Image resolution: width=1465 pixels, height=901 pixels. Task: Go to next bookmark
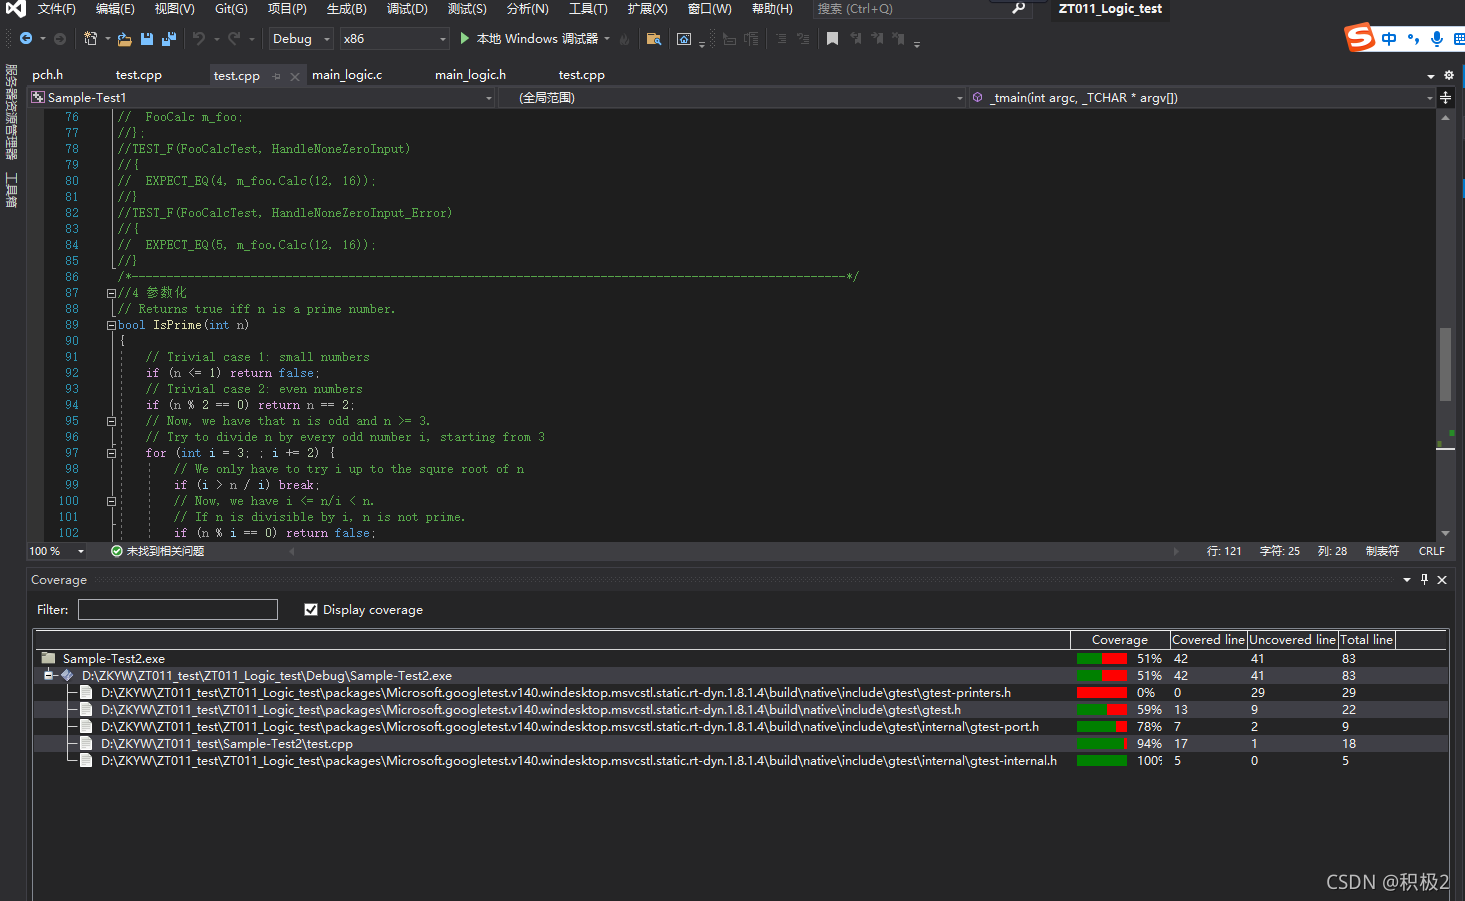877,38
